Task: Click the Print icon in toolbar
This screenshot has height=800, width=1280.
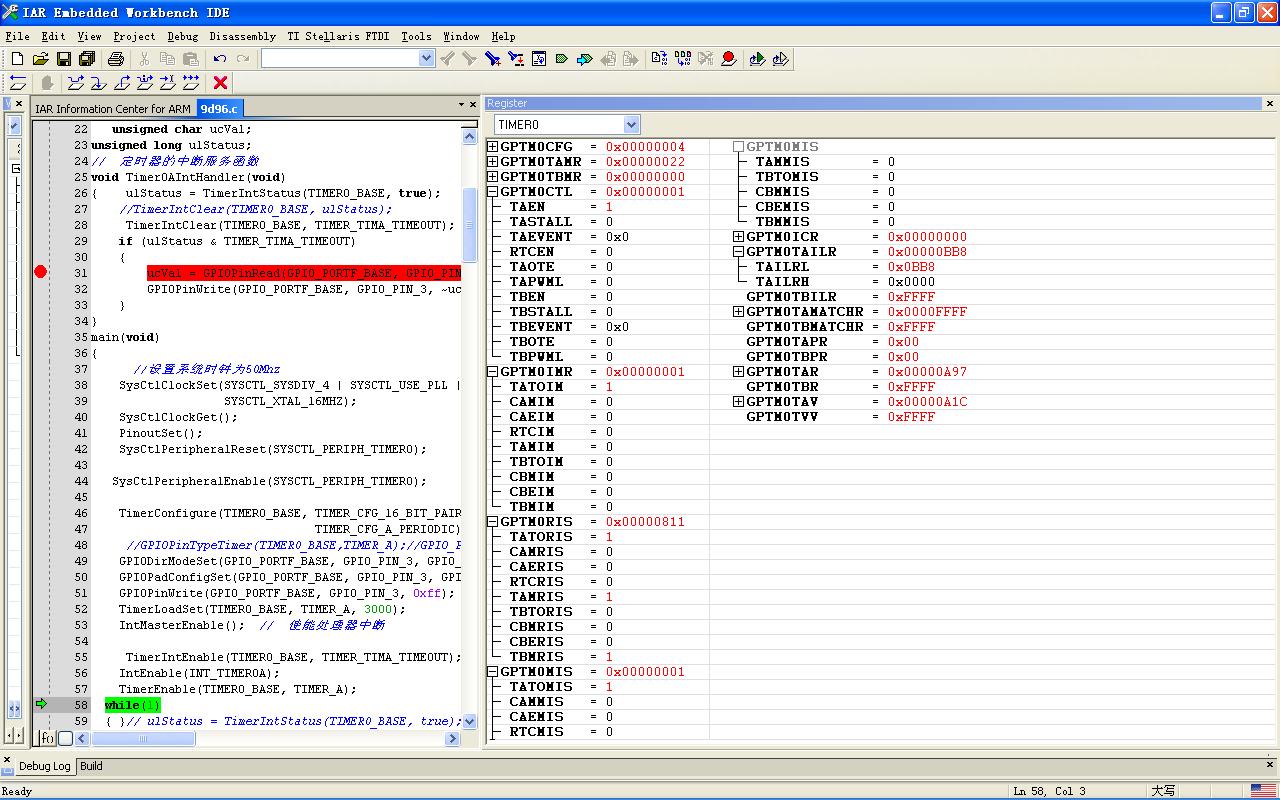Action: tap(115, 59)
